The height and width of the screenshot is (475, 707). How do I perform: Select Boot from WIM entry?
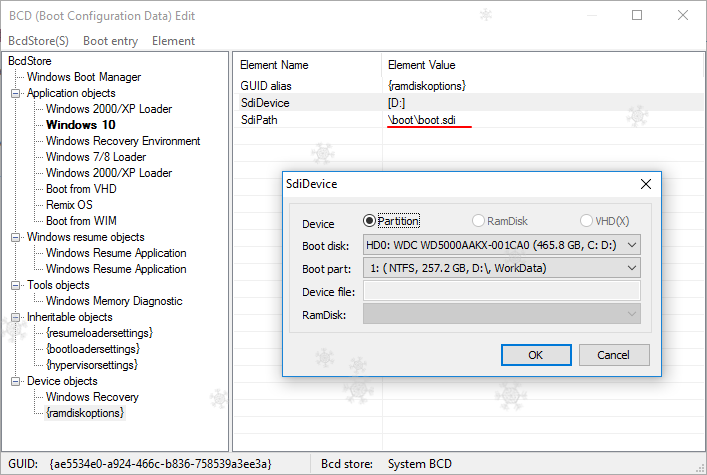click(x=81, y=221)
